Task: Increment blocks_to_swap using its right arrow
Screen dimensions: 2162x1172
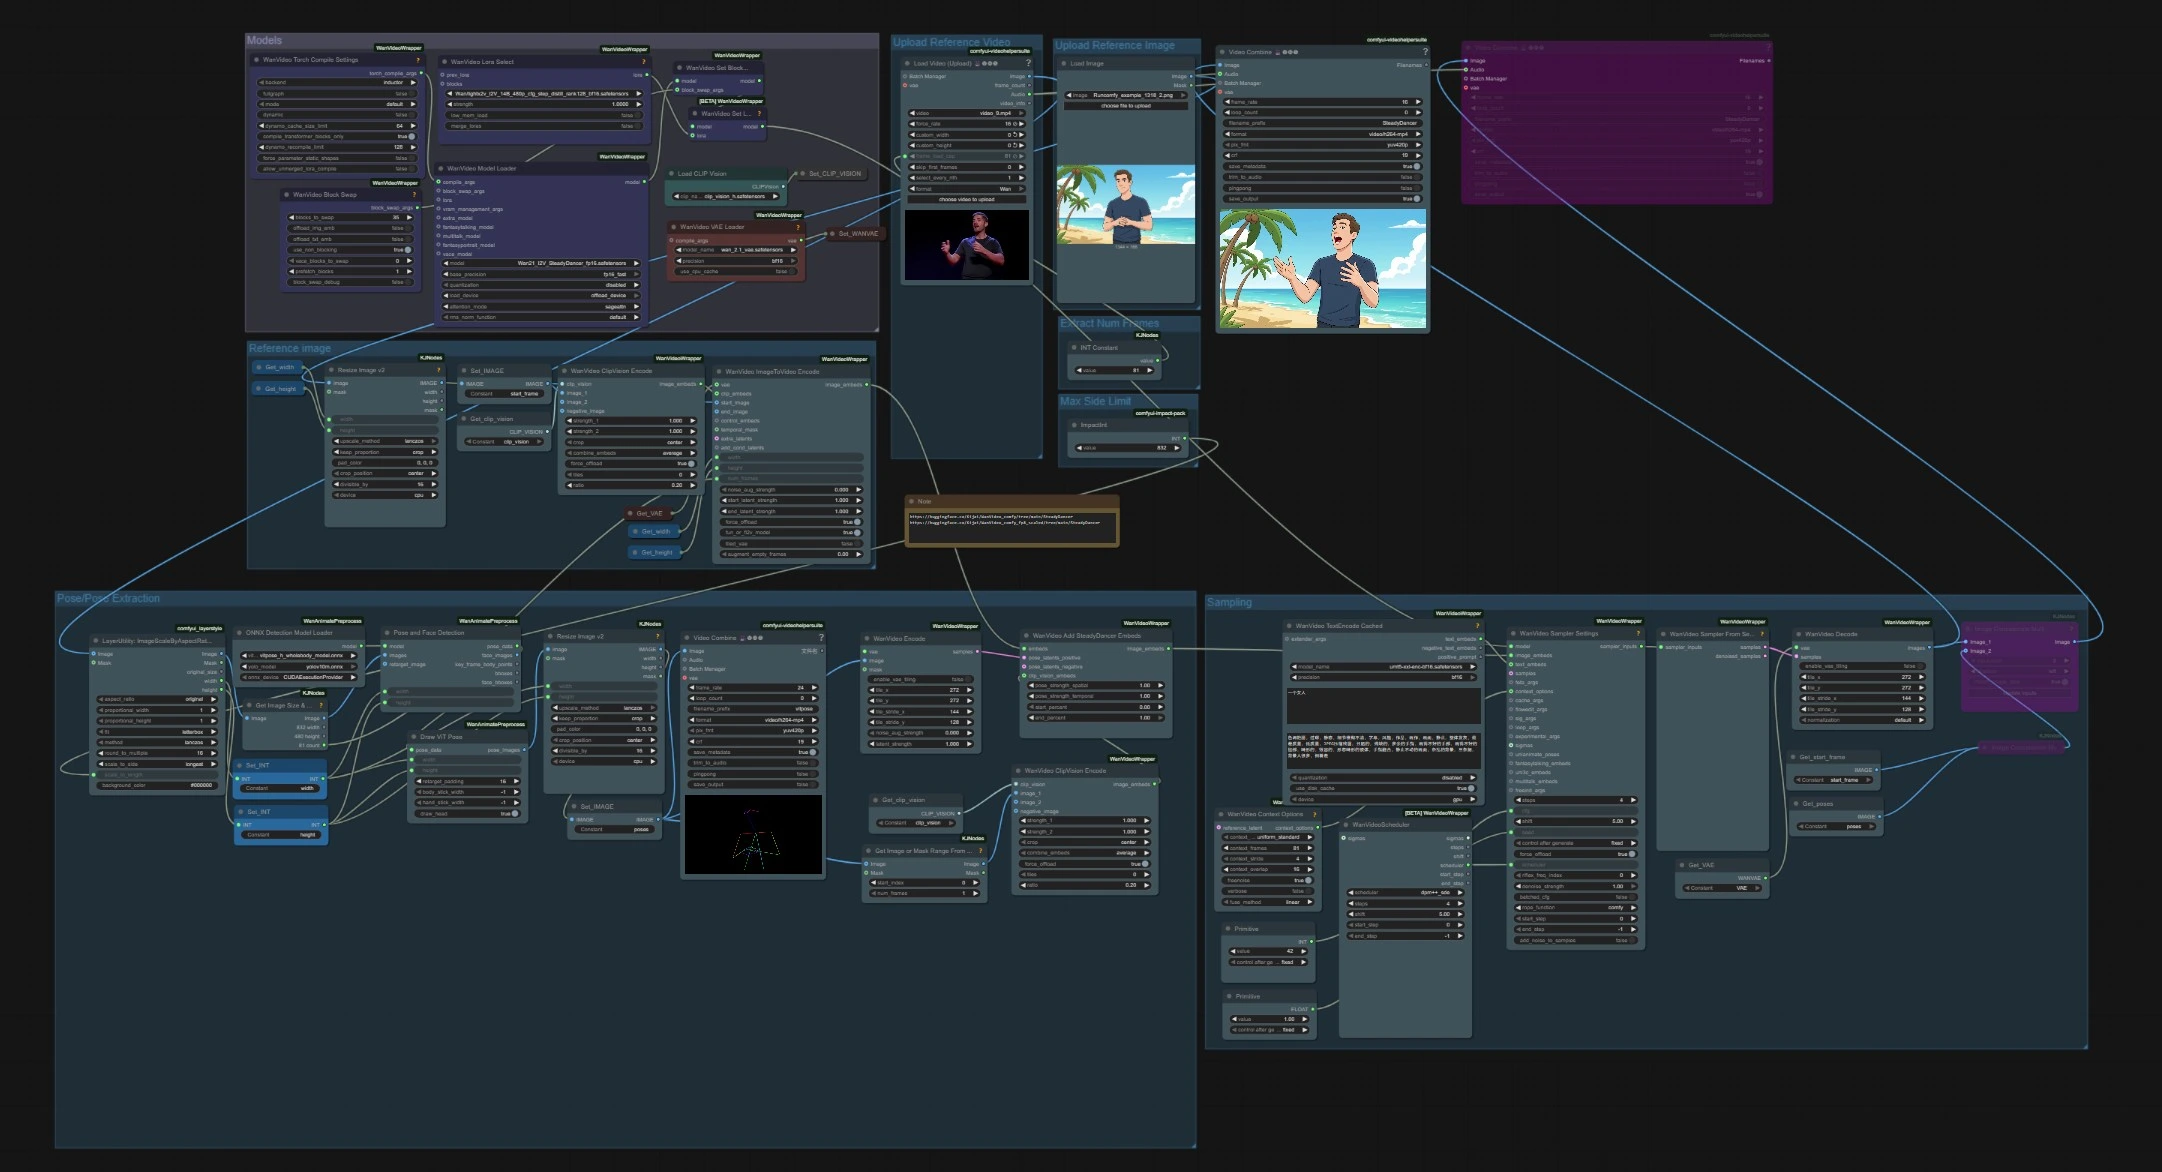Action: coord(409,217)
